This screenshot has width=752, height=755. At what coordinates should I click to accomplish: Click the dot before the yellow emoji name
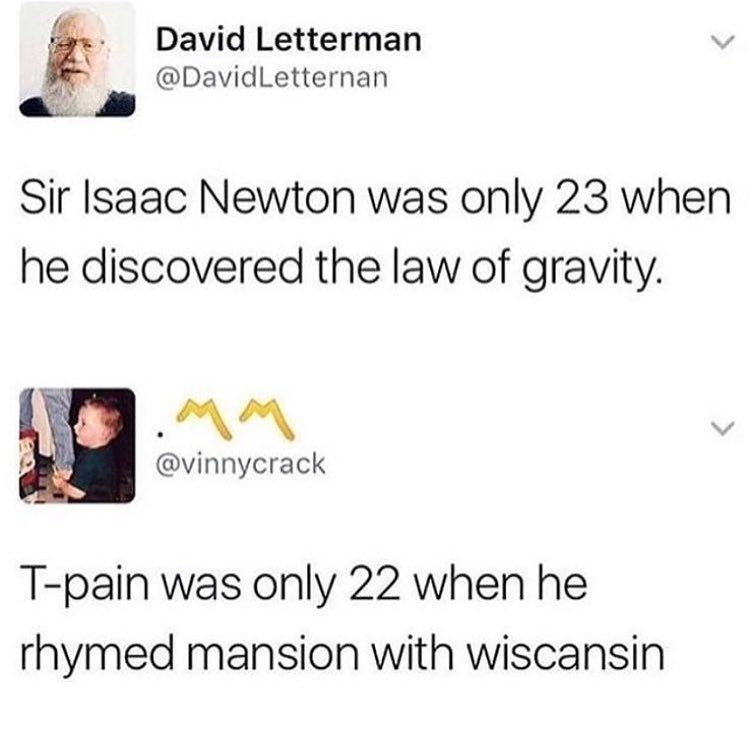pos(160,435)
